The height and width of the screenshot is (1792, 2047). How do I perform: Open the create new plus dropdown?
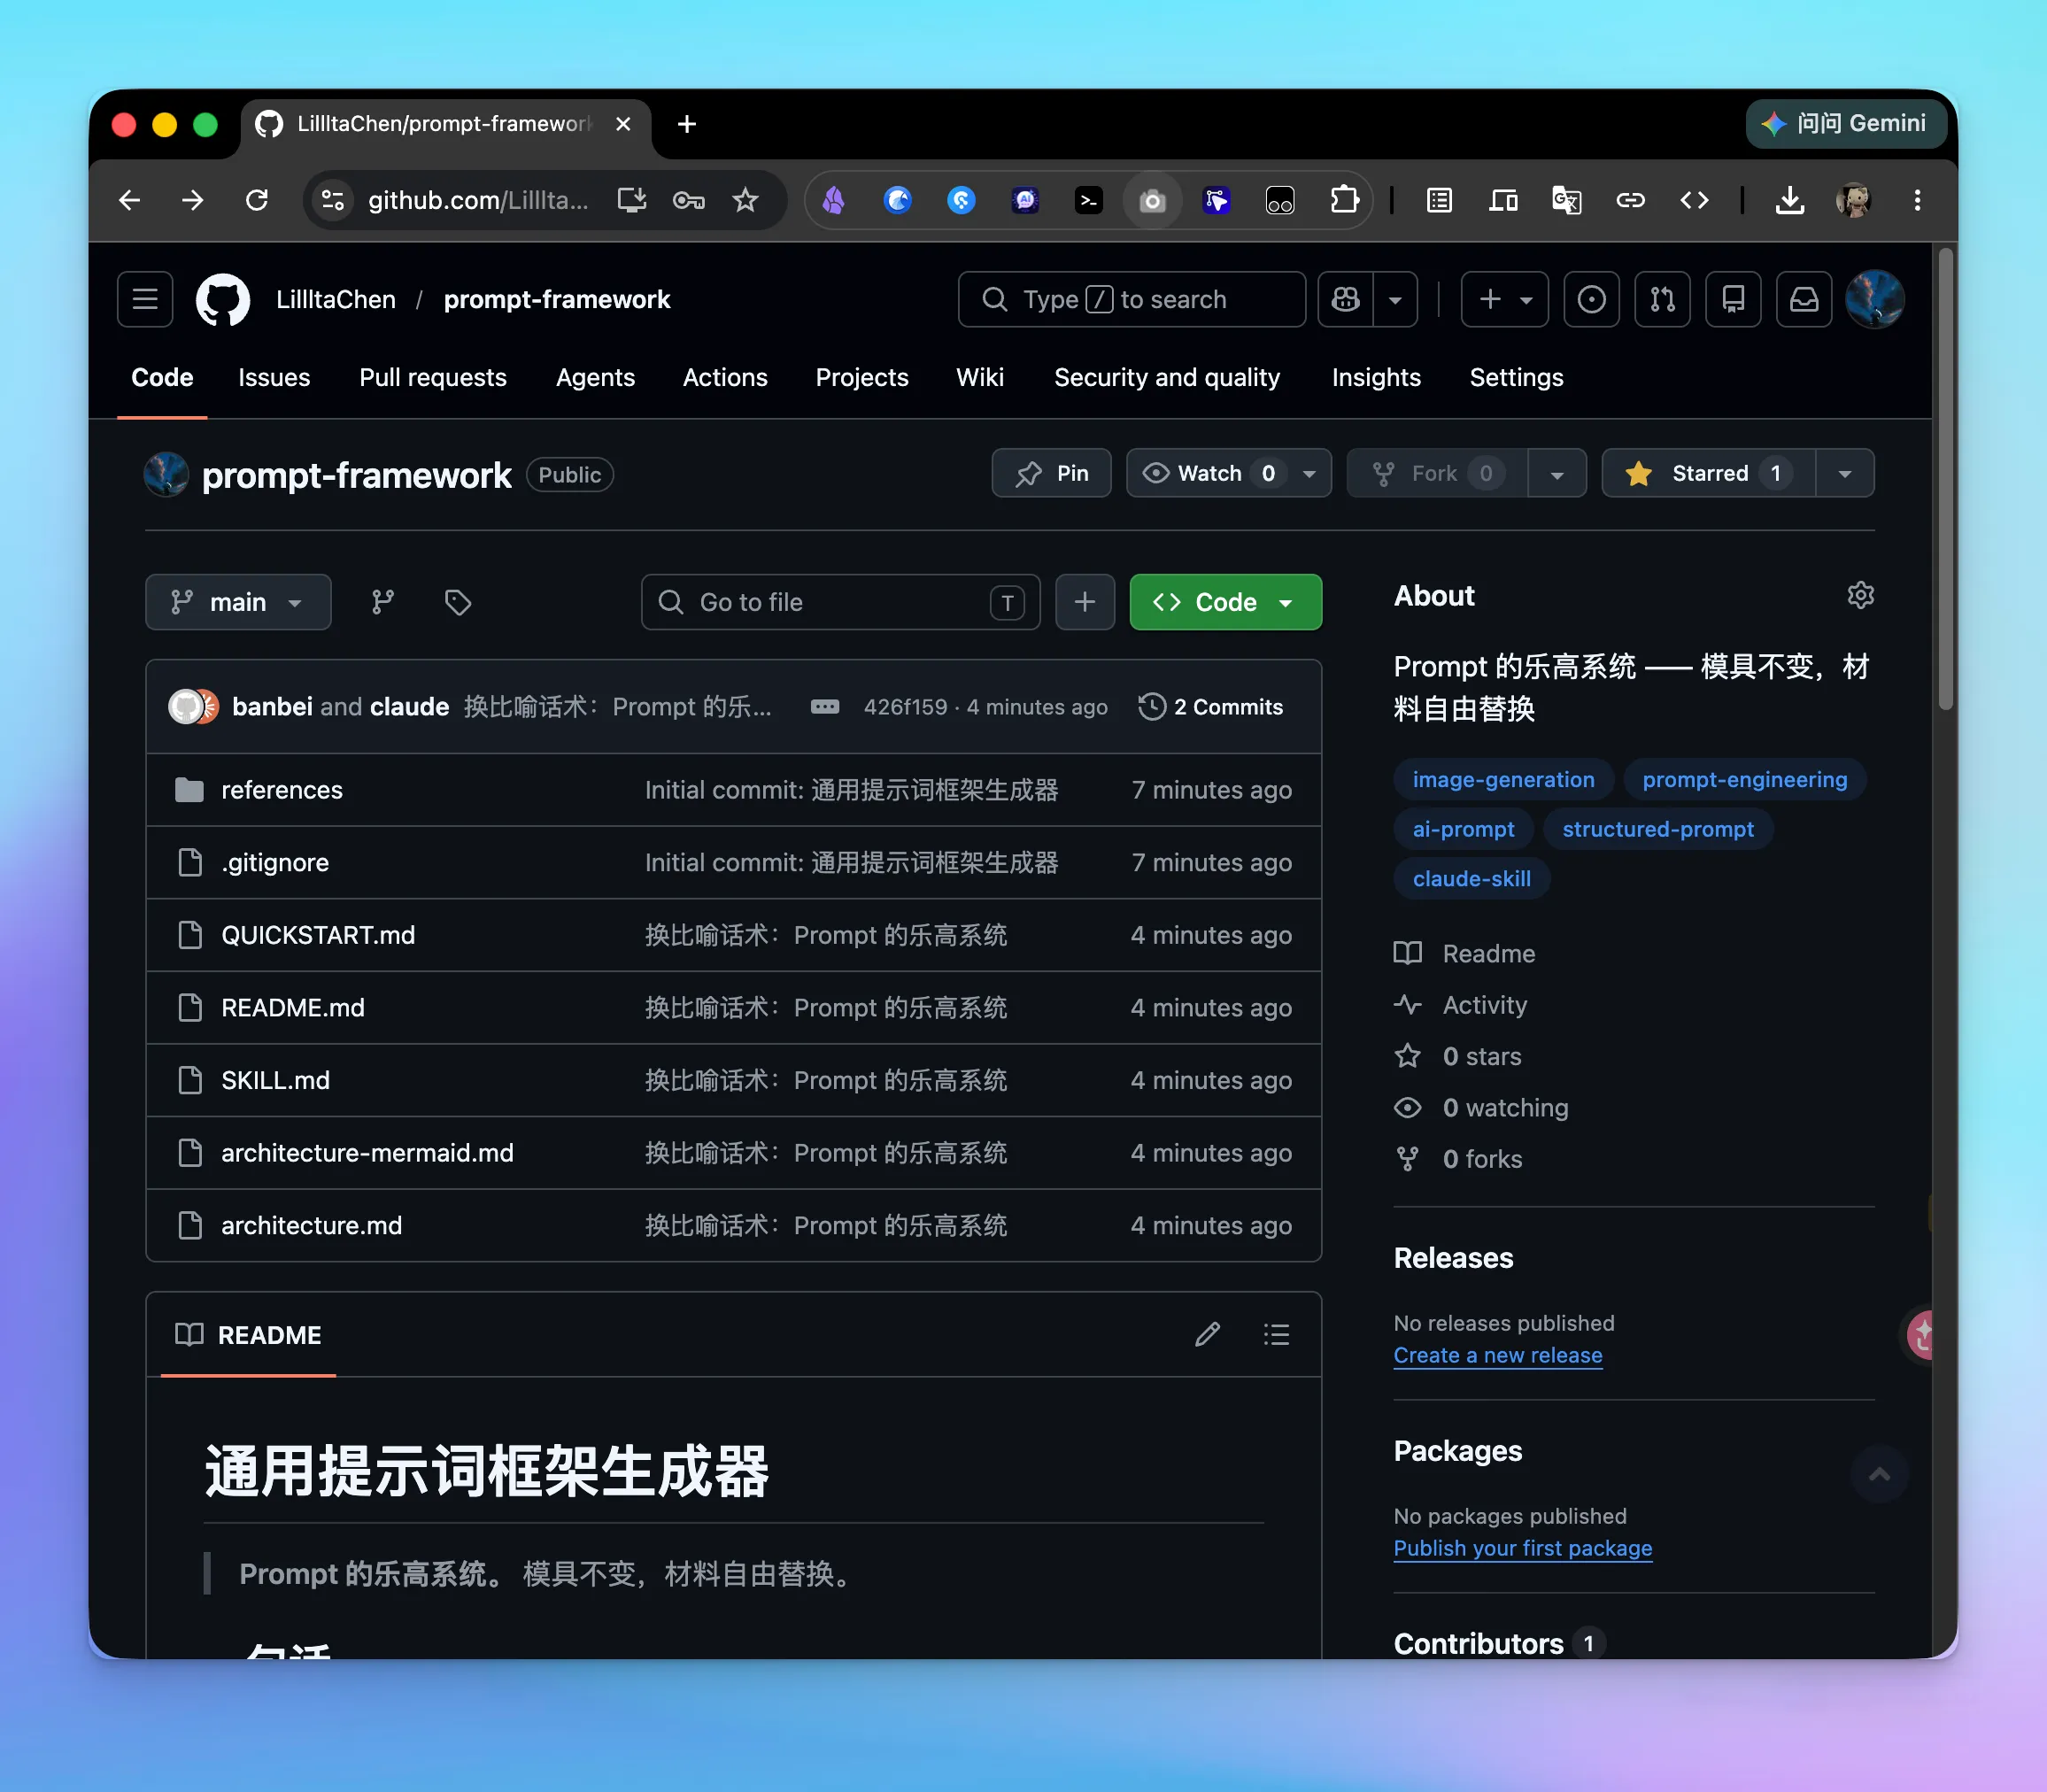pyautogui.click(x=1504, y=299)
